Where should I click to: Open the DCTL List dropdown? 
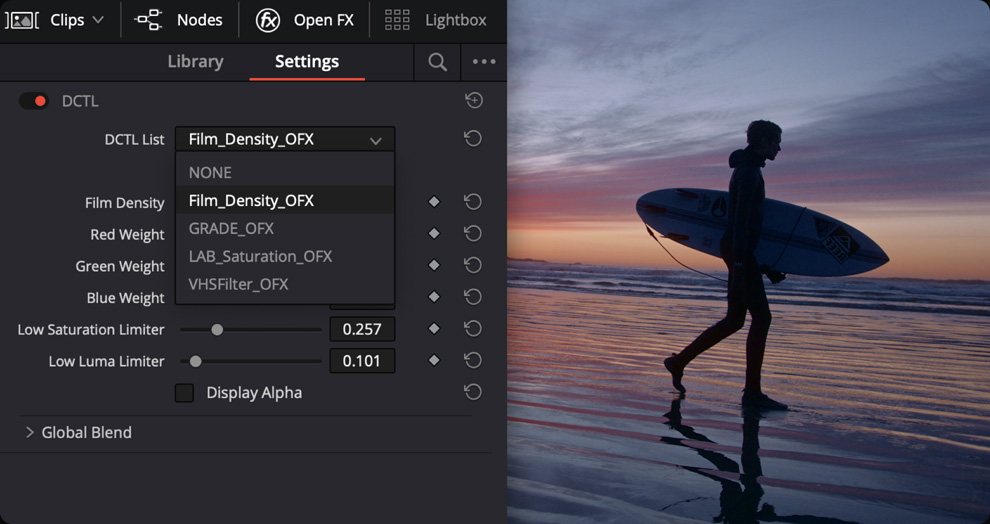pyautogui.click(x=285, y=140)
